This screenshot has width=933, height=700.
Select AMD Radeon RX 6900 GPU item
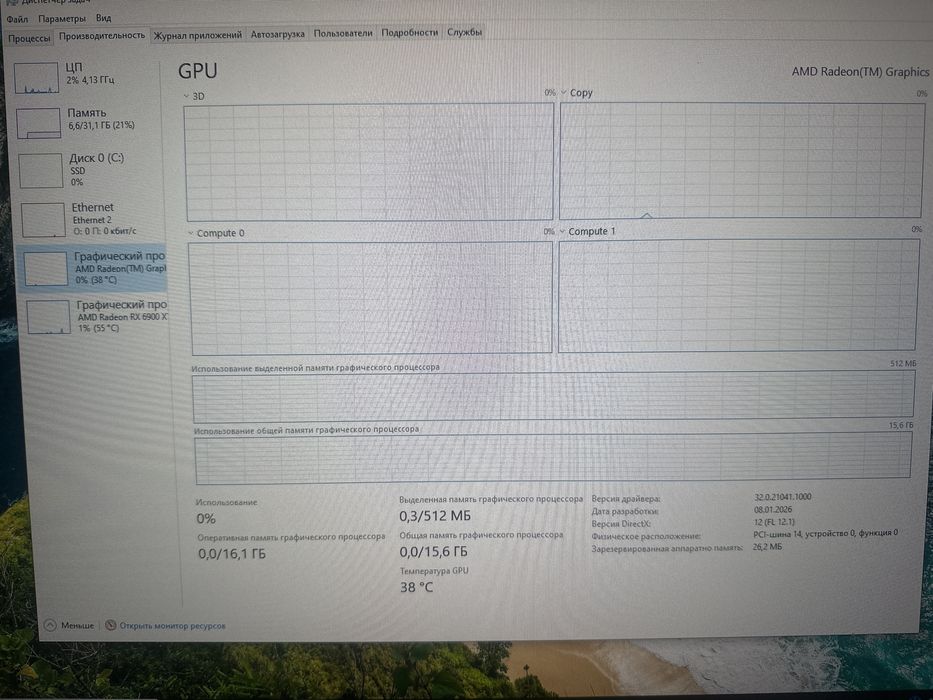pos(96,316)
